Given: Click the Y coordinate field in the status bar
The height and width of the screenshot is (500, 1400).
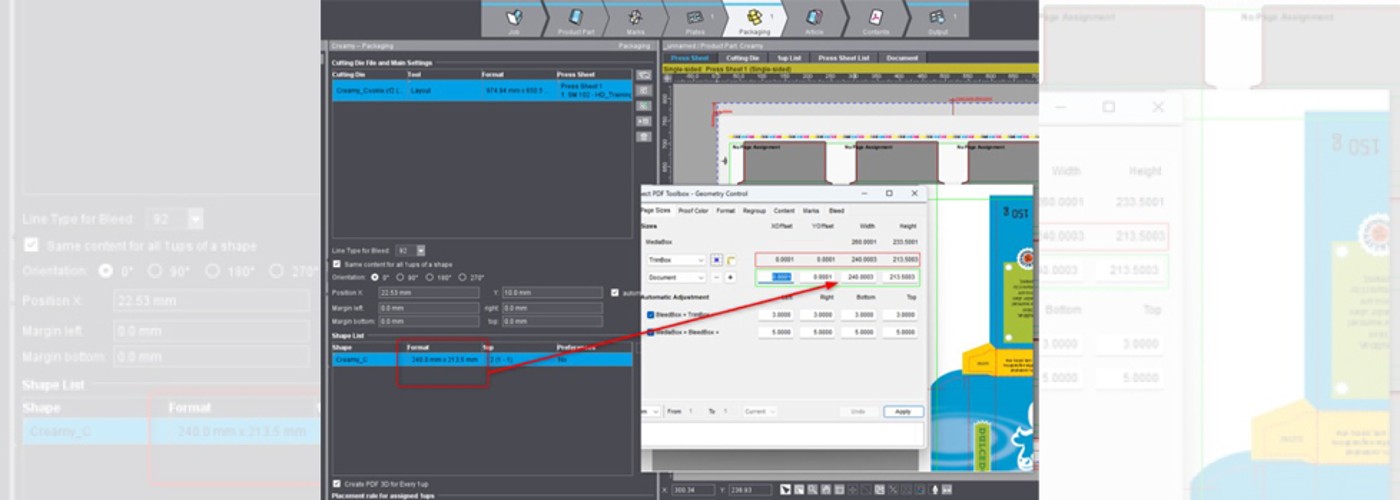Looking at the screenshot, I should tap(750, 490).
